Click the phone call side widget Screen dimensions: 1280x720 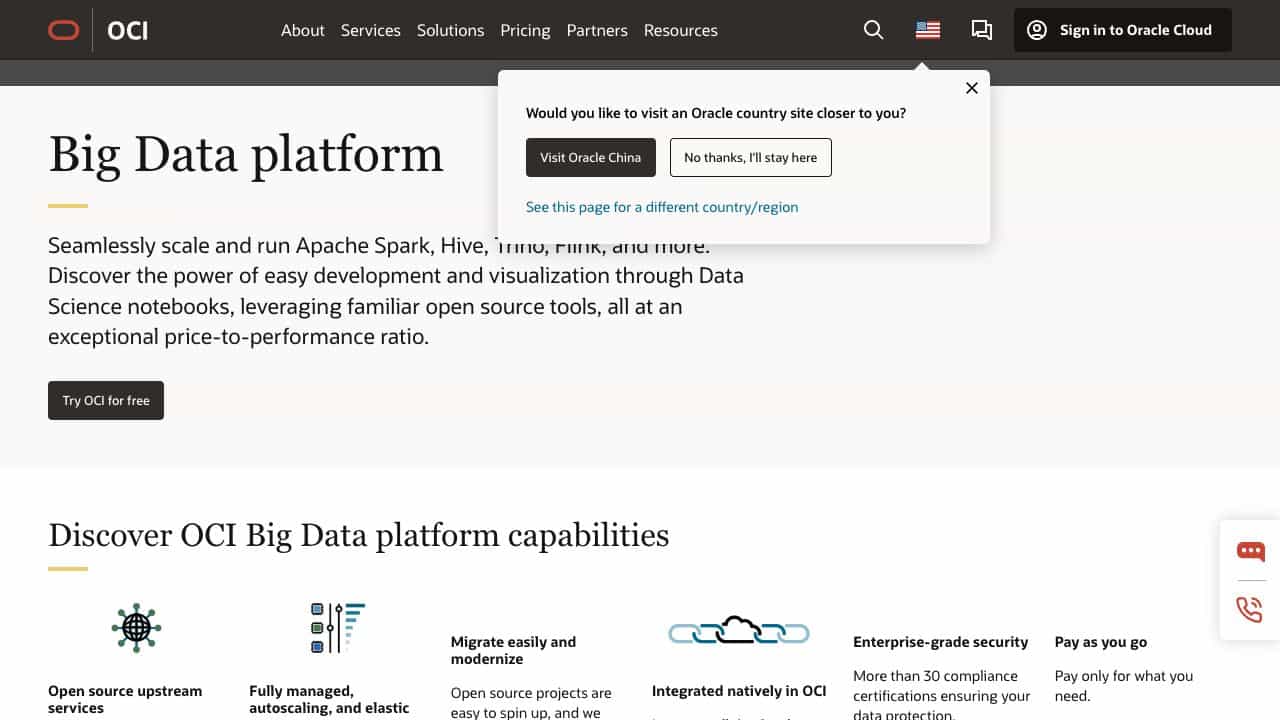(x=1250, y=609)
